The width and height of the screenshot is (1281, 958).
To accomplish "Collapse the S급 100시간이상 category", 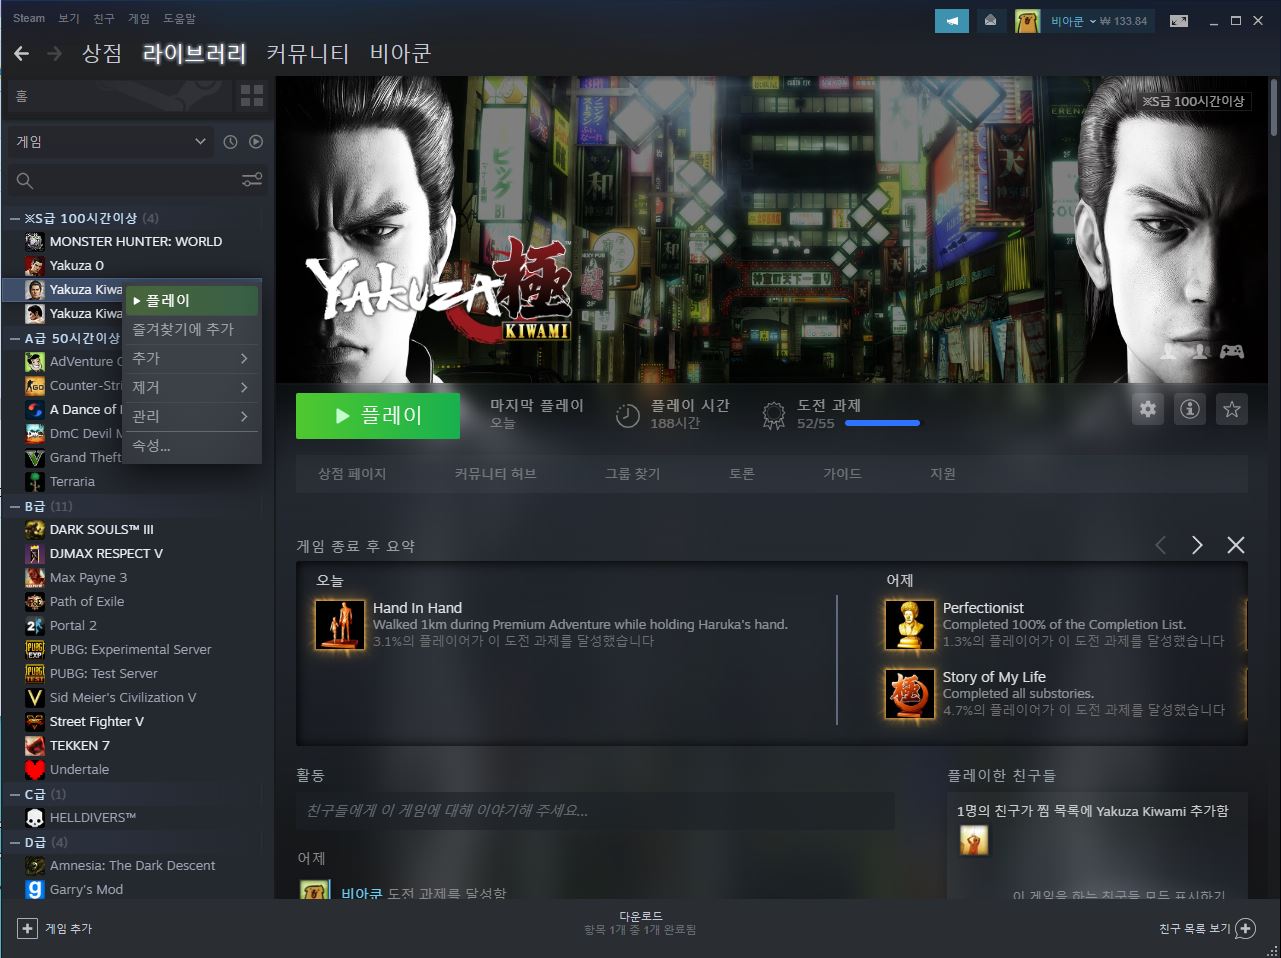I will [15, 218].
